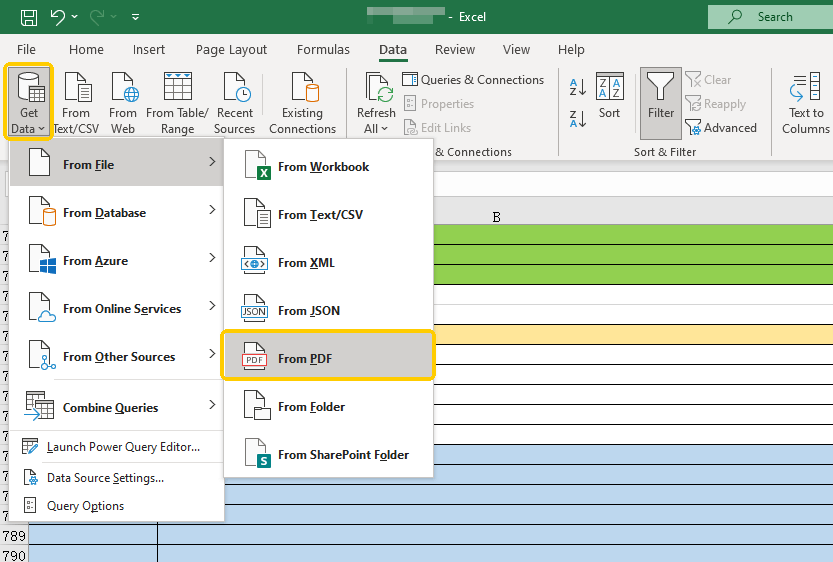Select the column B header

click(496, 216)
